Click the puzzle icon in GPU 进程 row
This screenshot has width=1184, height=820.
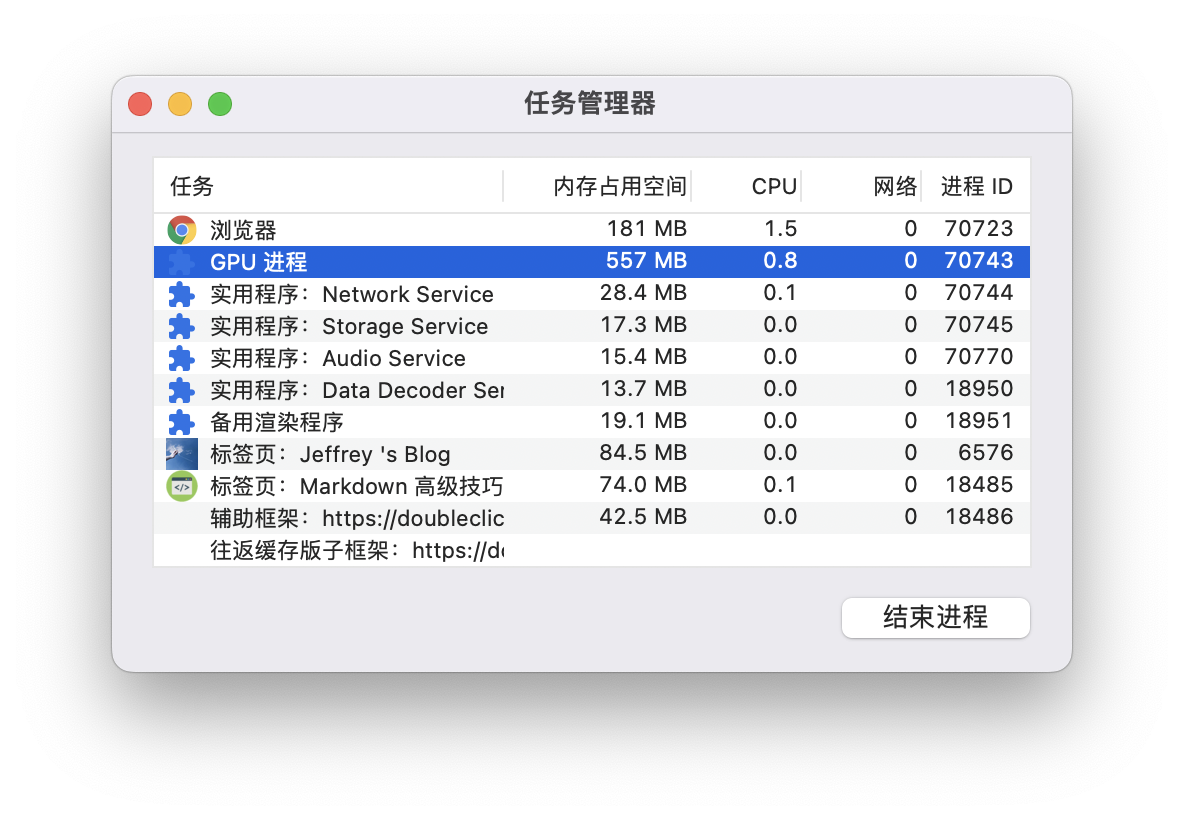[x=181, y=263]
